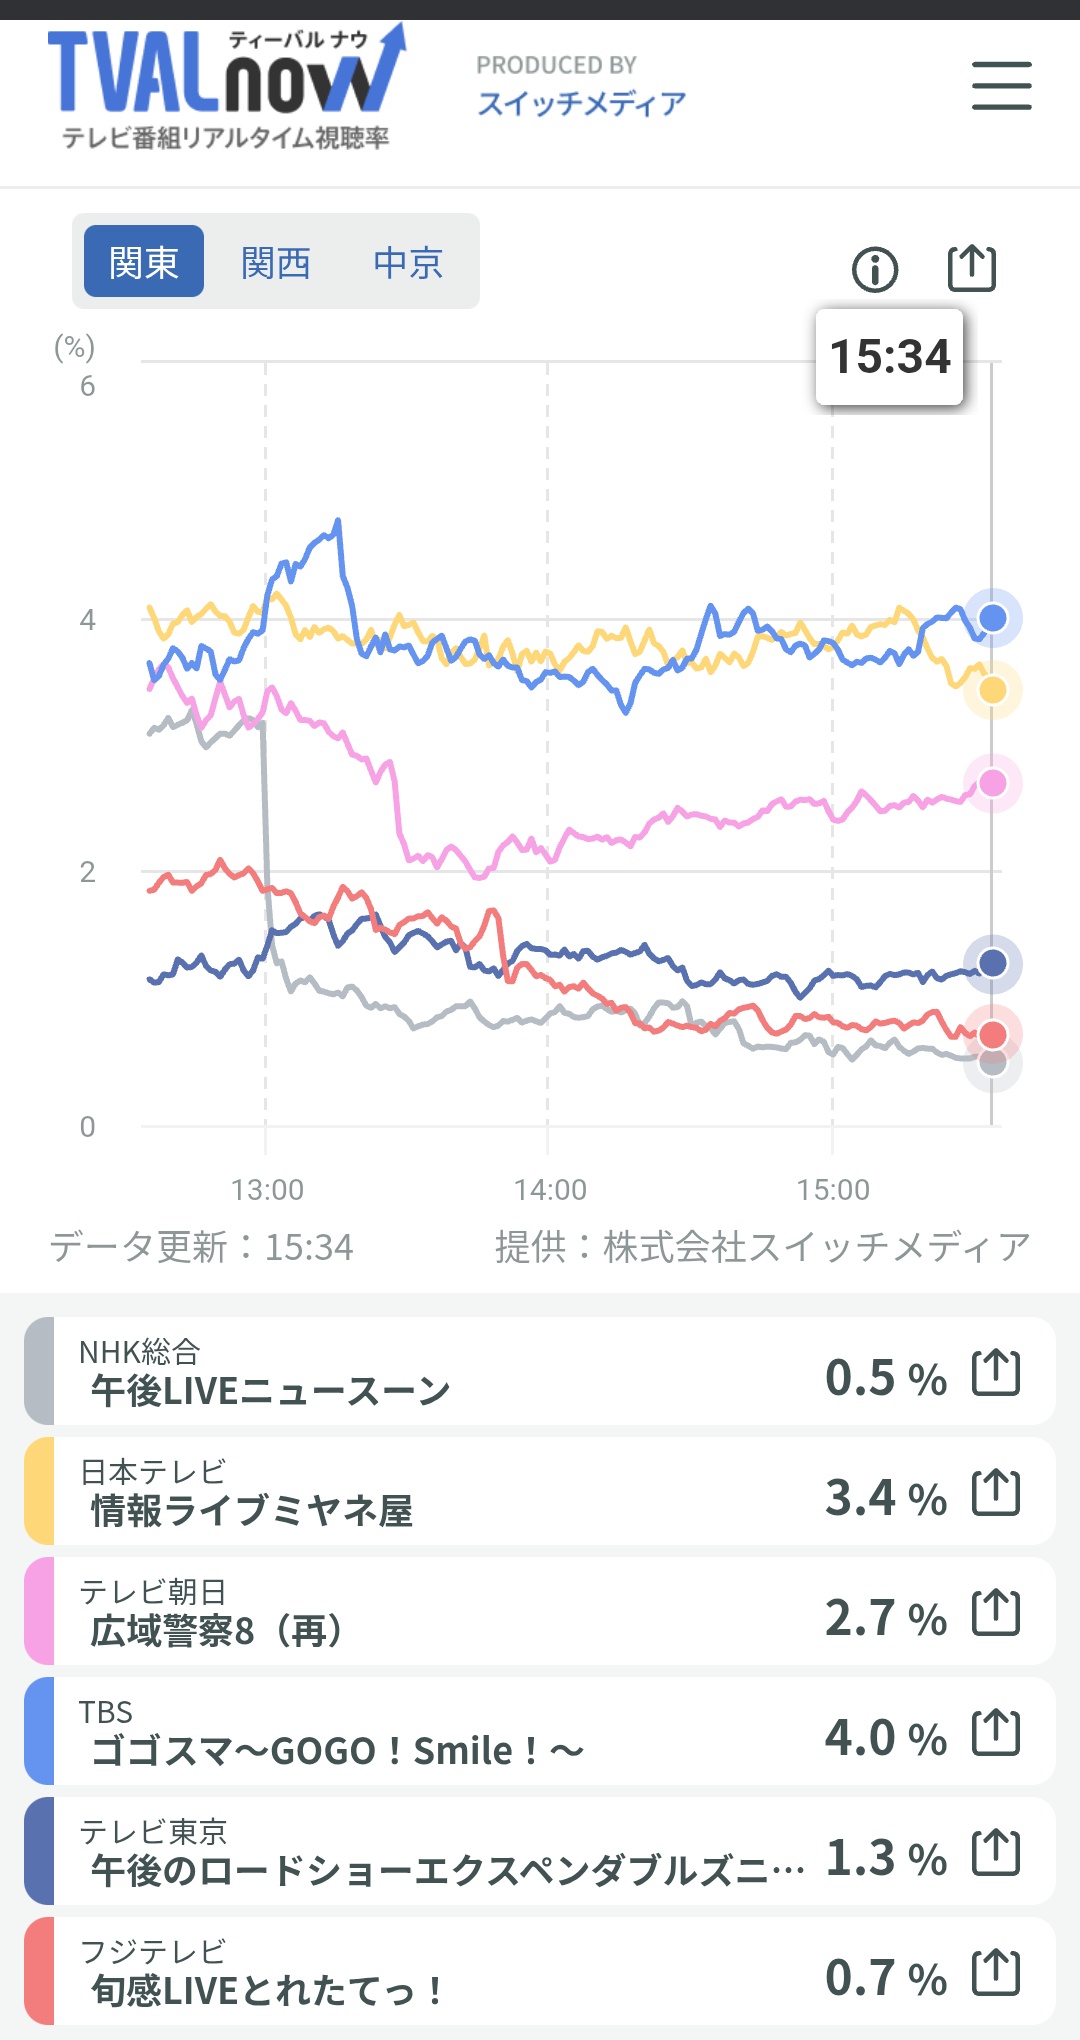This screenshot has width=1080, height=2040.
Task: Share the TBS rating row
Action: pos(996,1732)
